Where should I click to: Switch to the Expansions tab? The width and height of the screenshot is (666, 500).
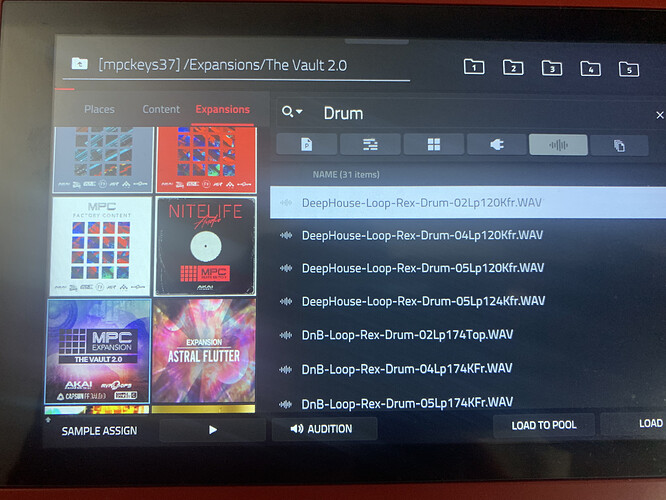pyautogui.click(x=223, y=110)
